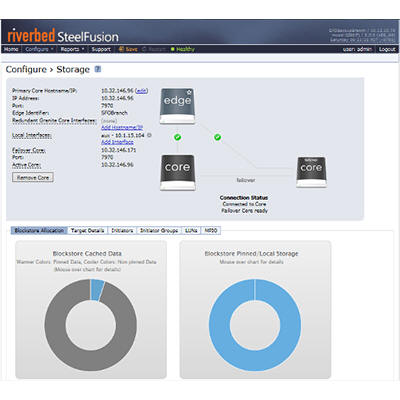
Task: Switch to the MPIO tab
Action: (x=211, y=230)
